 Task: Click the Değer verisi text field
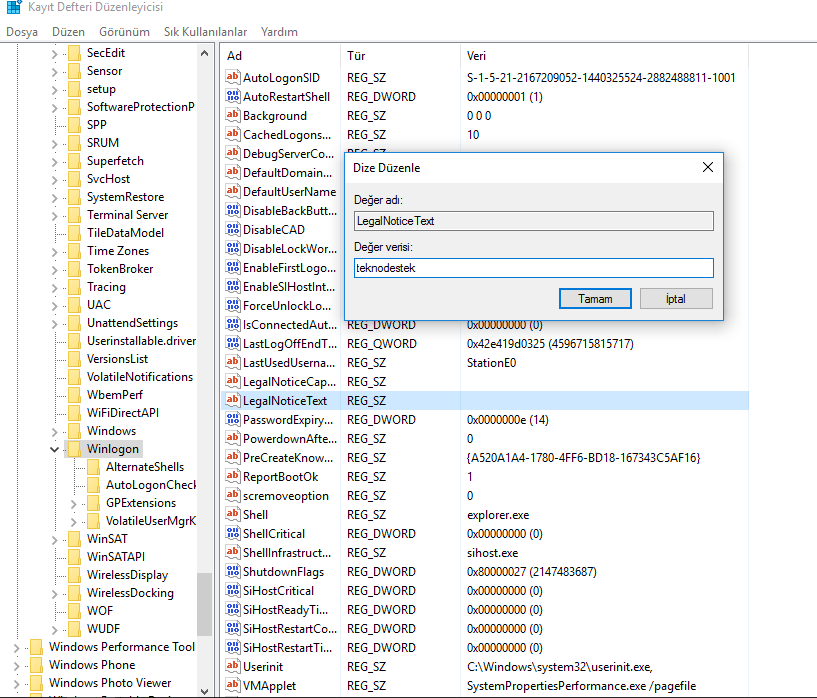[533, 268]
